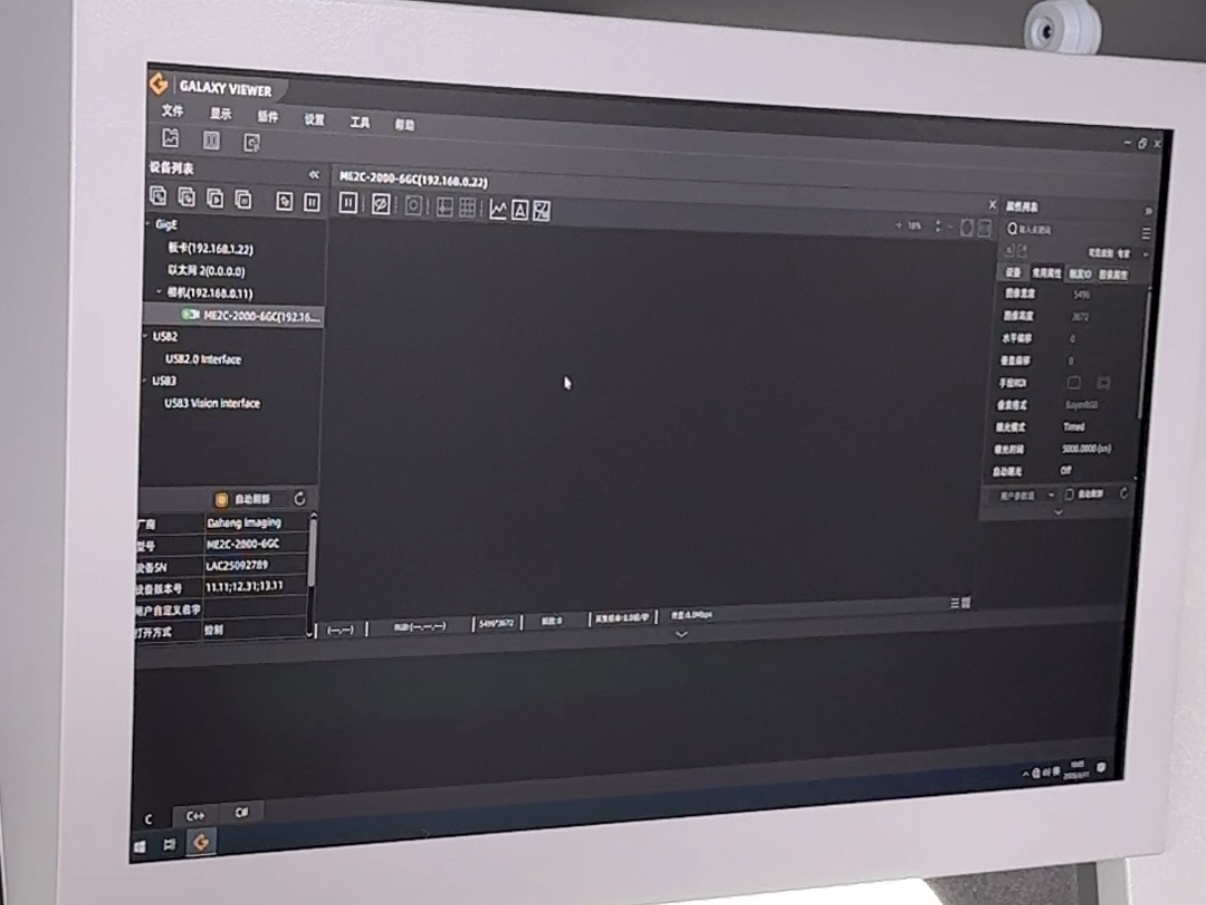The height and width of the screenshot is (905, 1206).
Task: Click the 5496*3672 resolution status entry
Action: [x=495, y=623]
